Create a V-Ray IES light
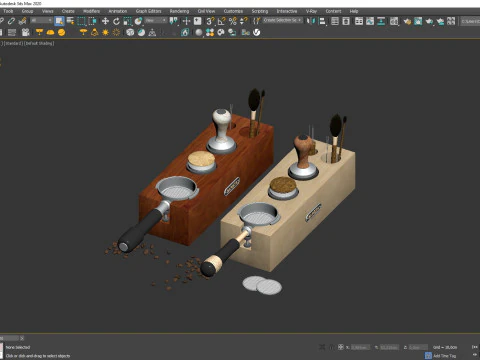Image resolution: width=480 pixels, height=360 pixels. click(x=94, y=32)
